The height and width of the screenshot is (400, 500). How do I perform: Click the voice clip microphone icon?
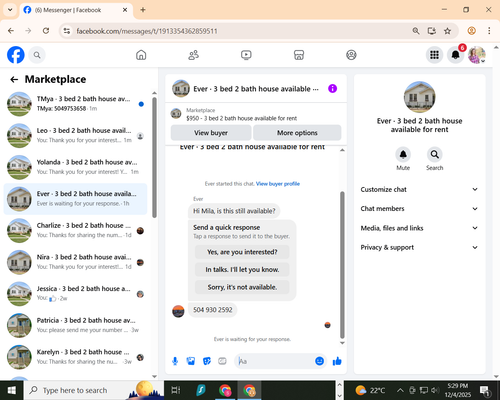tap(175, 361)
